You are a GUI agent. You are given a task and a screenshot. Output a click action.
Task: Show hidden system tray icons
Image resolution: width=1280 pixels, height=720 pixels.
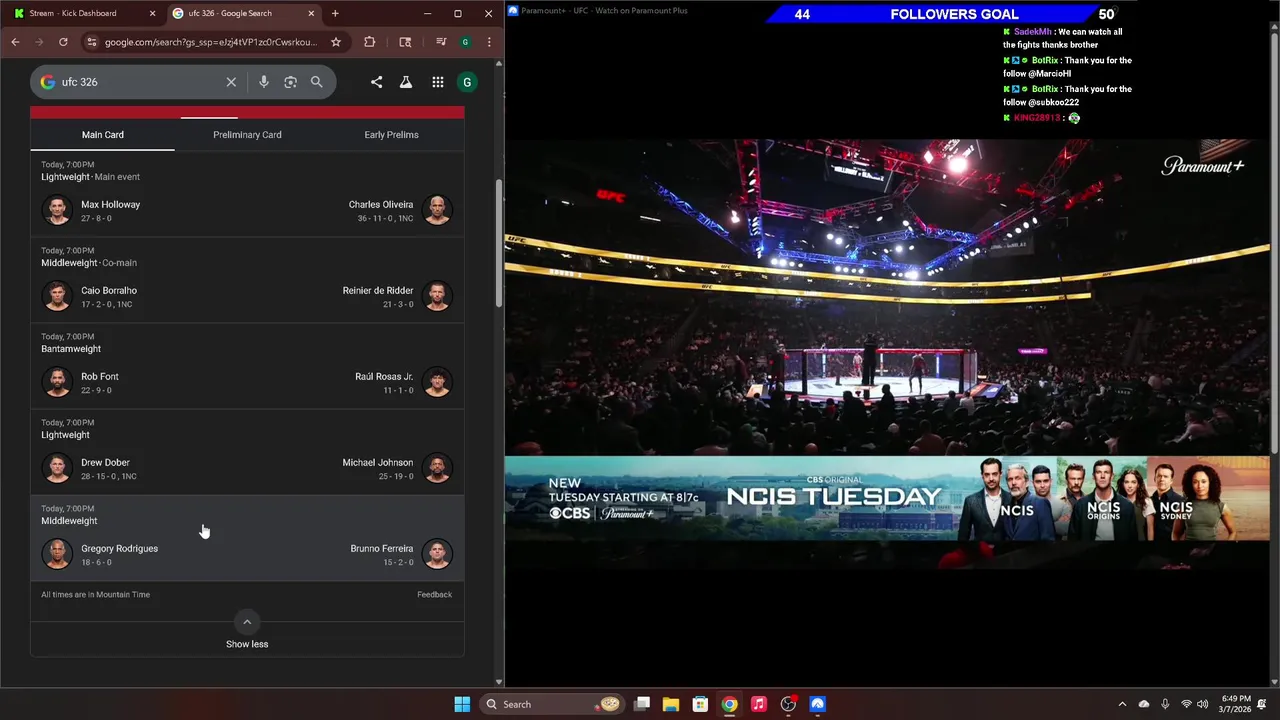coord(1122,704)
